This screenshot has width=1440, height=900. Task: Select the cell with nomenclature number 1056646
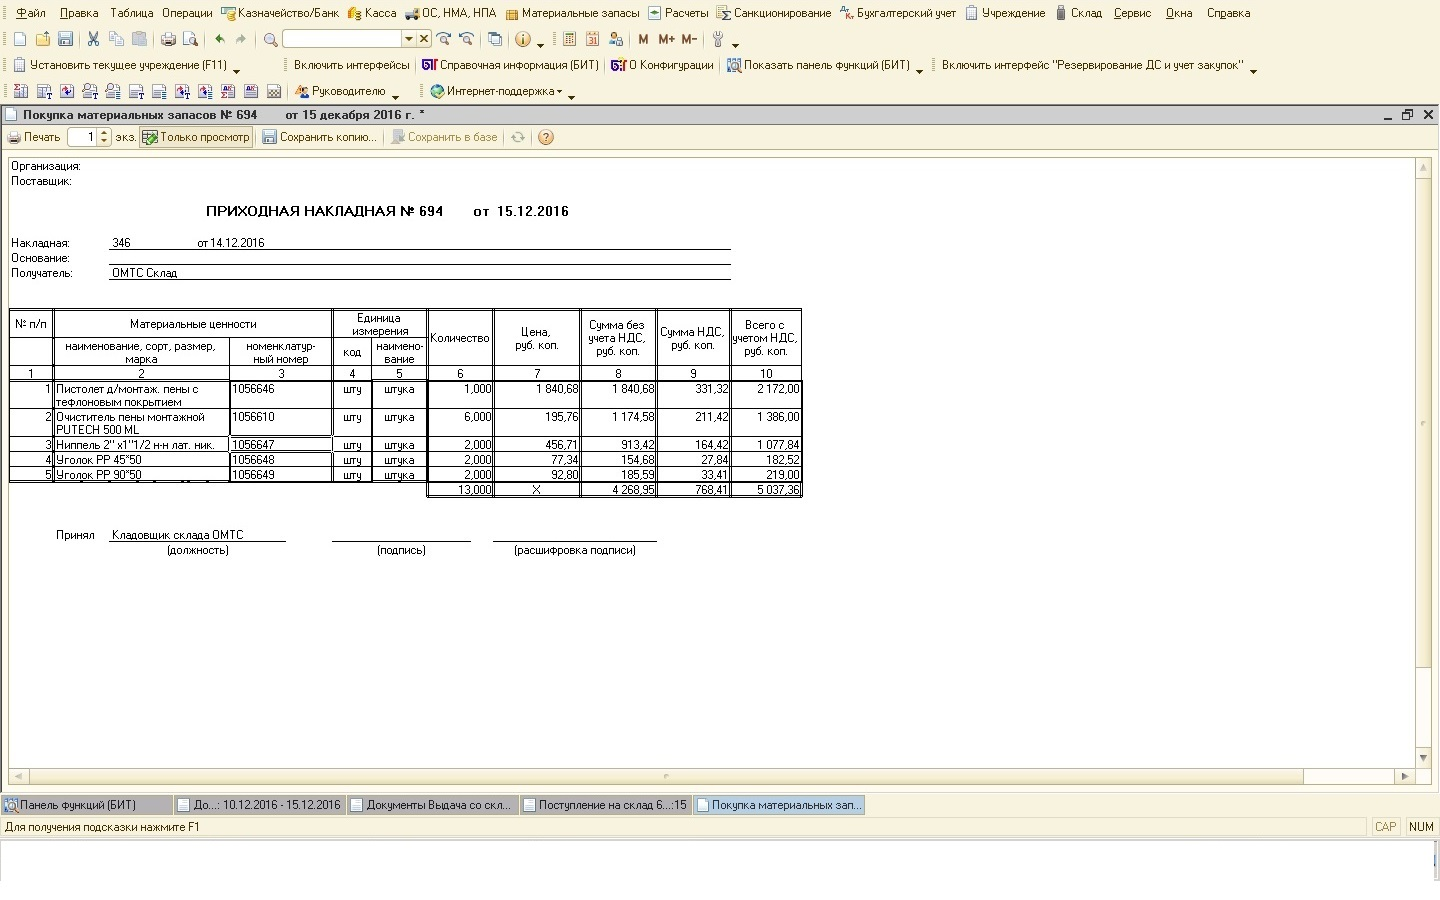280,394
